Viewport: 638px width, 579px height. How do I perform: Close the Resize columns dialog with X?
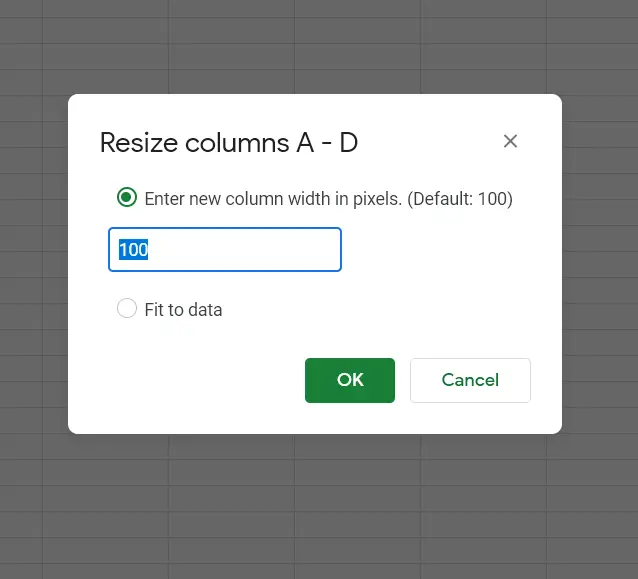(510, 141)
